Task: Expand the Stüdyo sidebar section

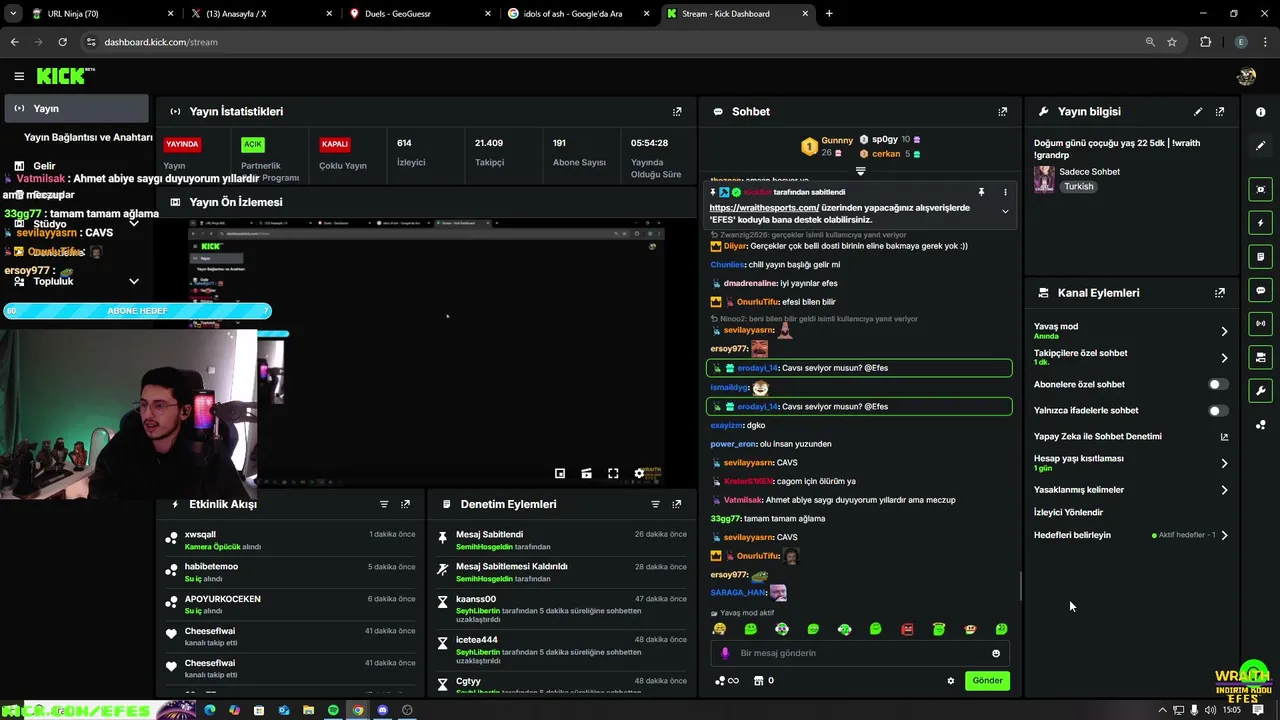Action: pos(134,224)
